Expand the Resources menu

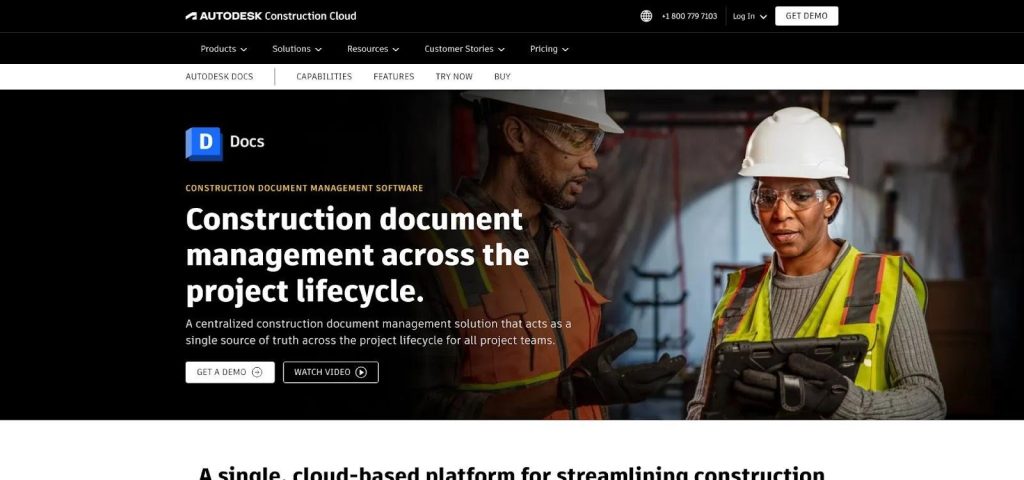pos(373,49)
